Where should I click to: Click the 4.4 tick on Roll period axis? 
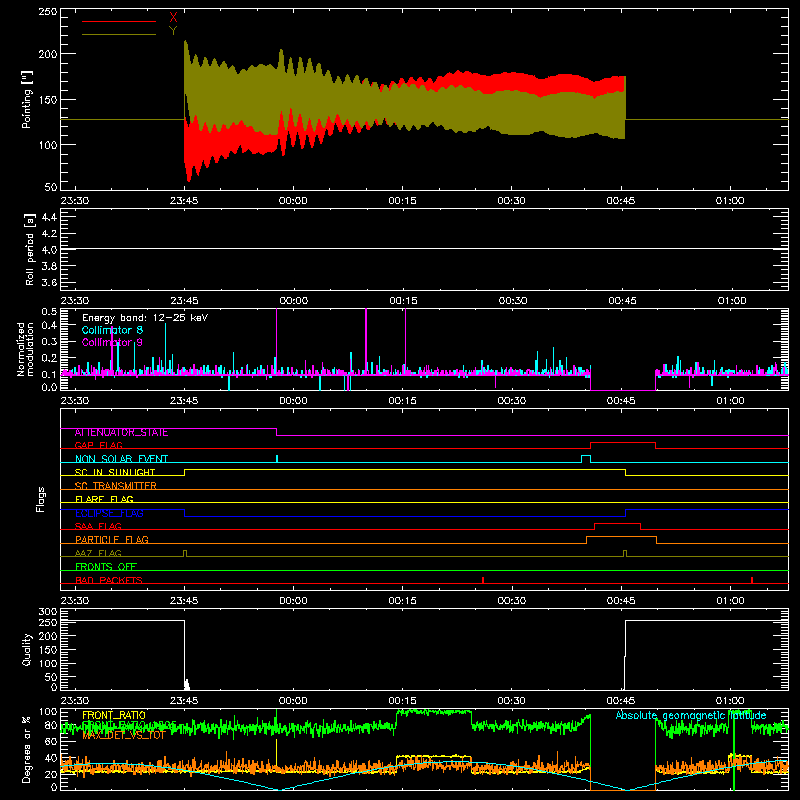point(49,217)
